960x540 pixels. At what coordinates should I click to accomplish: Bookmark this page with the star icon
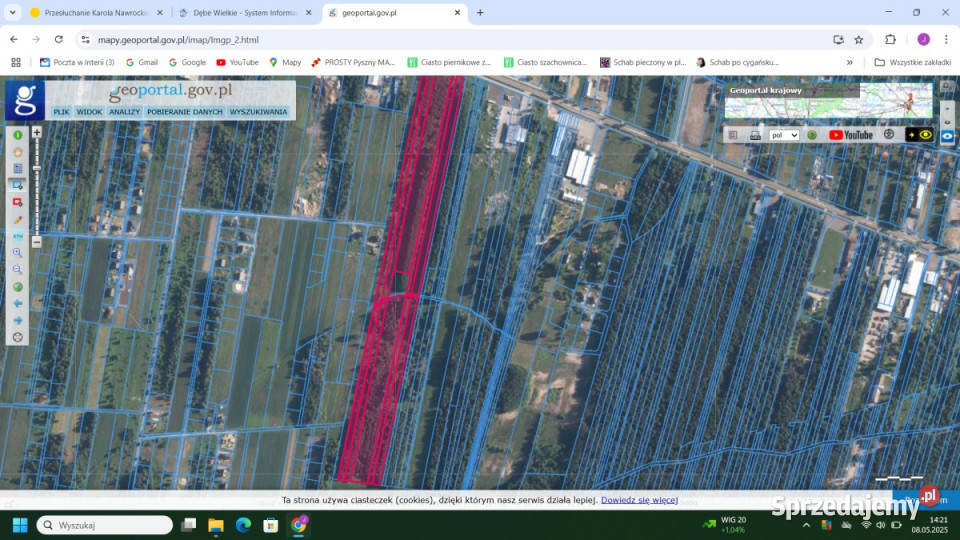[x=858, y=39]
